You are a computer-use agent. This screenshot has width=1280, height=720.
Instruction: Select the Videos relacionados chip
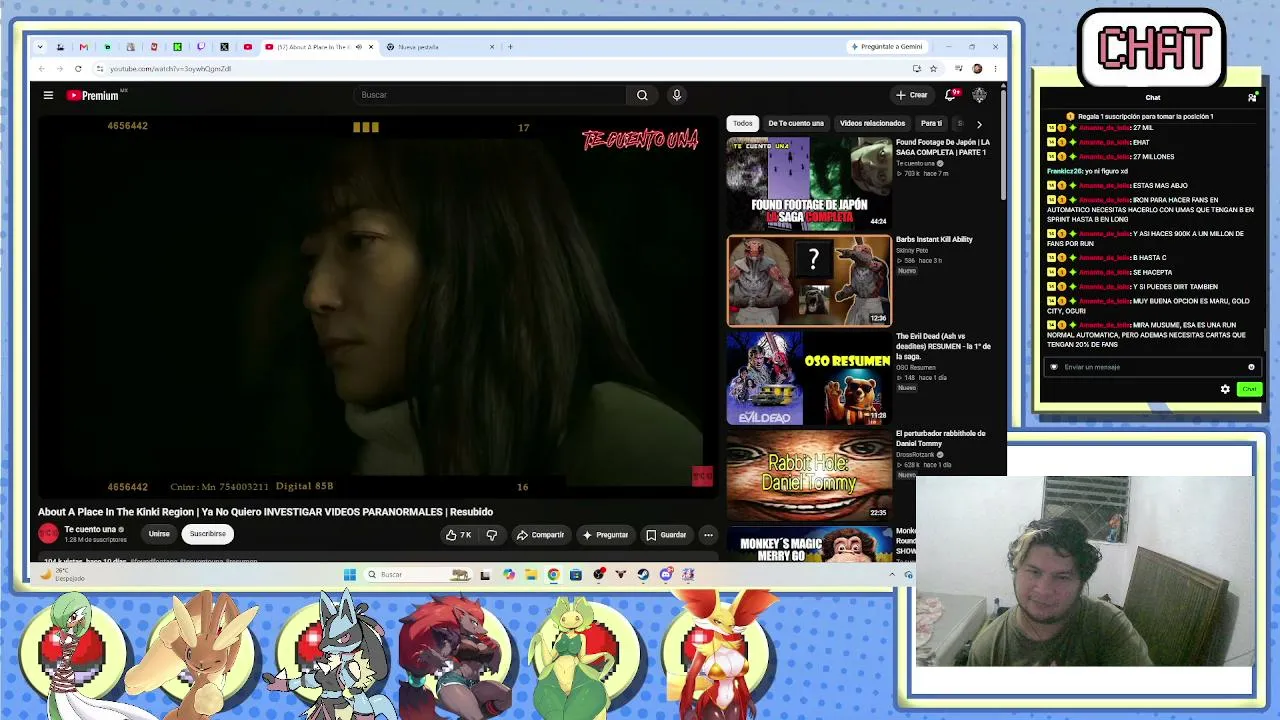[x=872, y=124]
